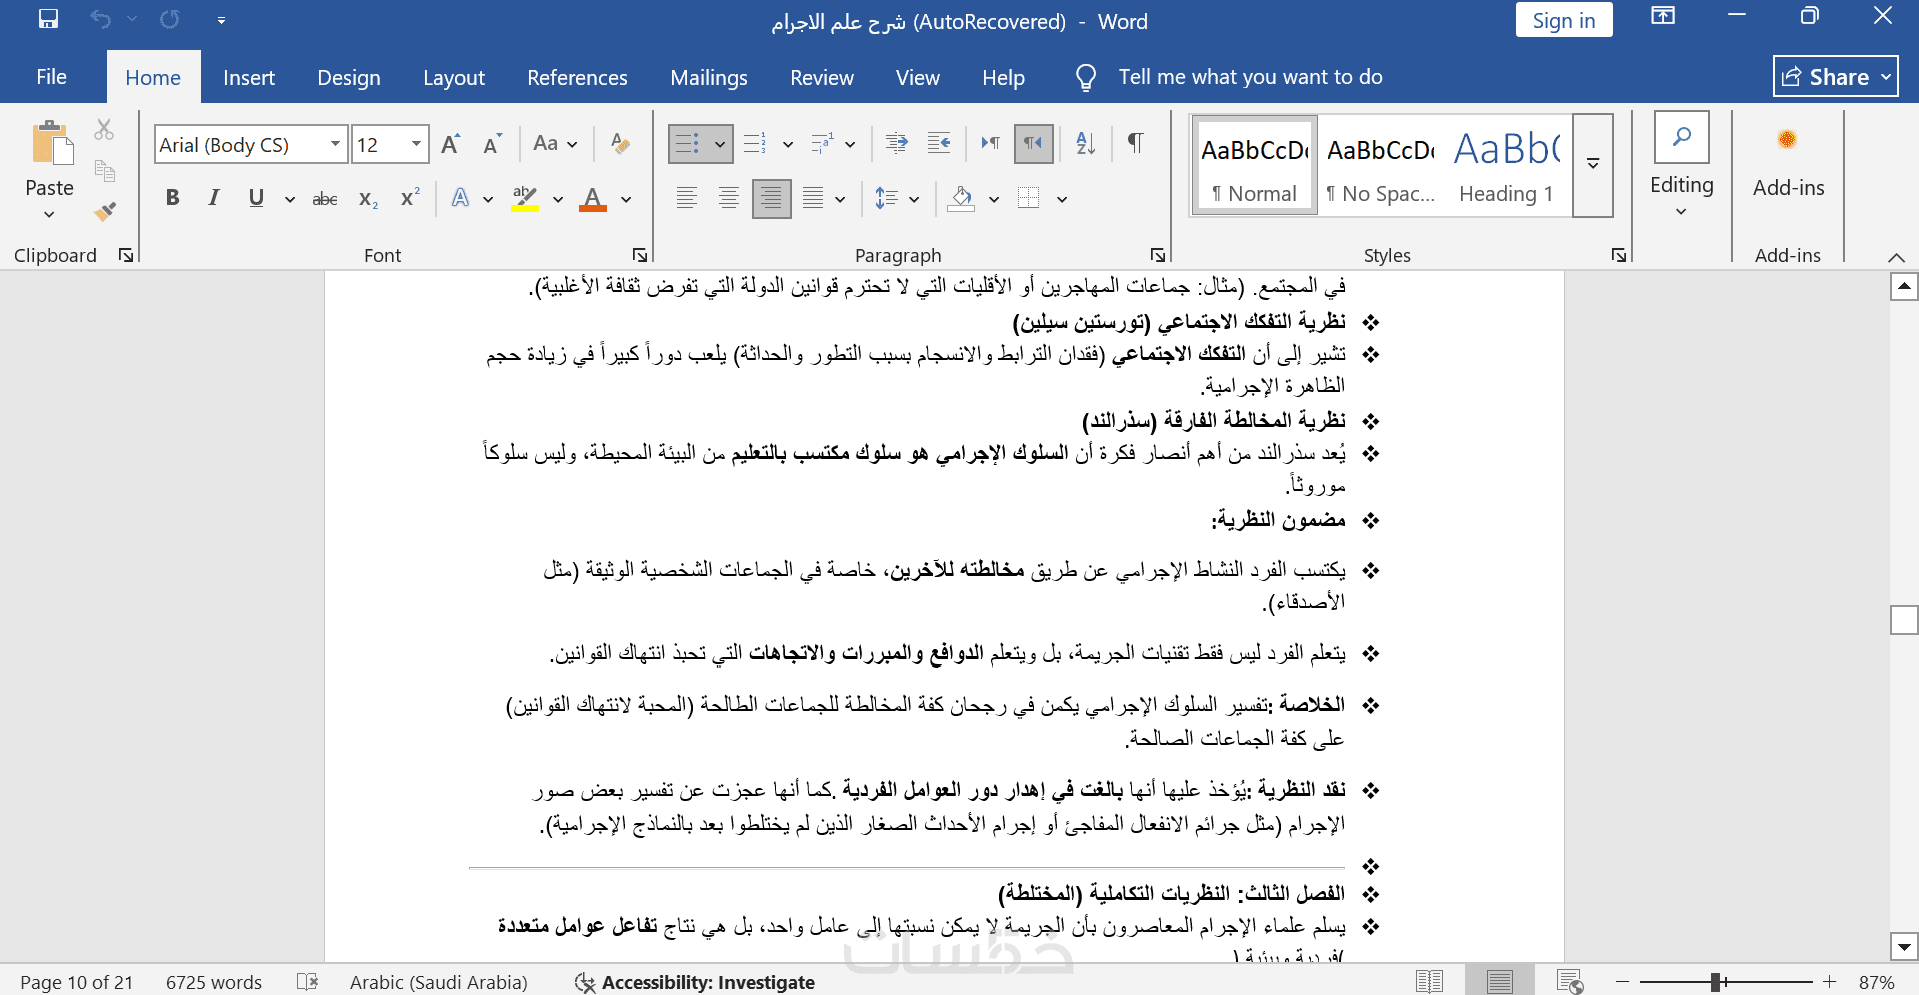Expand the Numbering dropdown arrow
Image resolution: width=1919 pixels, height=995 pixels.
coord(788,144)
